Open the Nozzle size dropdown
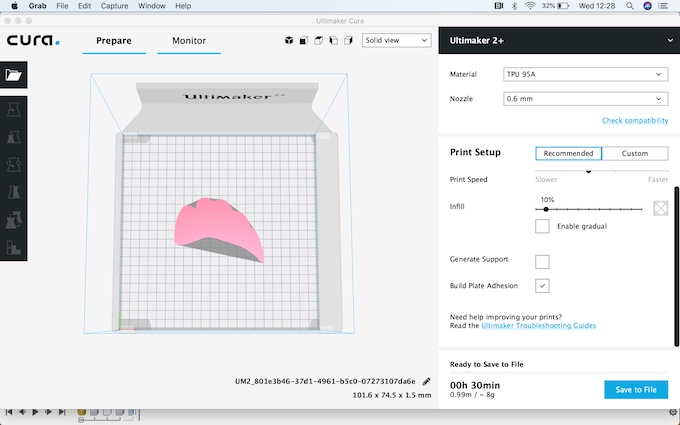 [585, 98]
